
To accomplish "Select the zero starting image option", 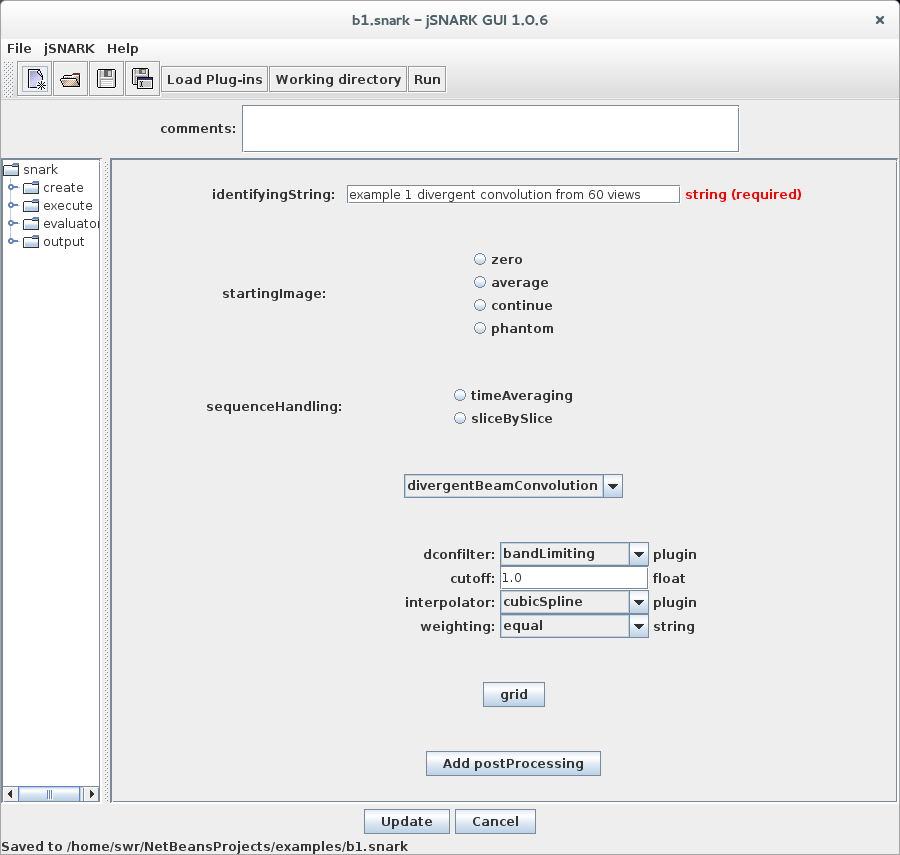I will click(480, 259).
